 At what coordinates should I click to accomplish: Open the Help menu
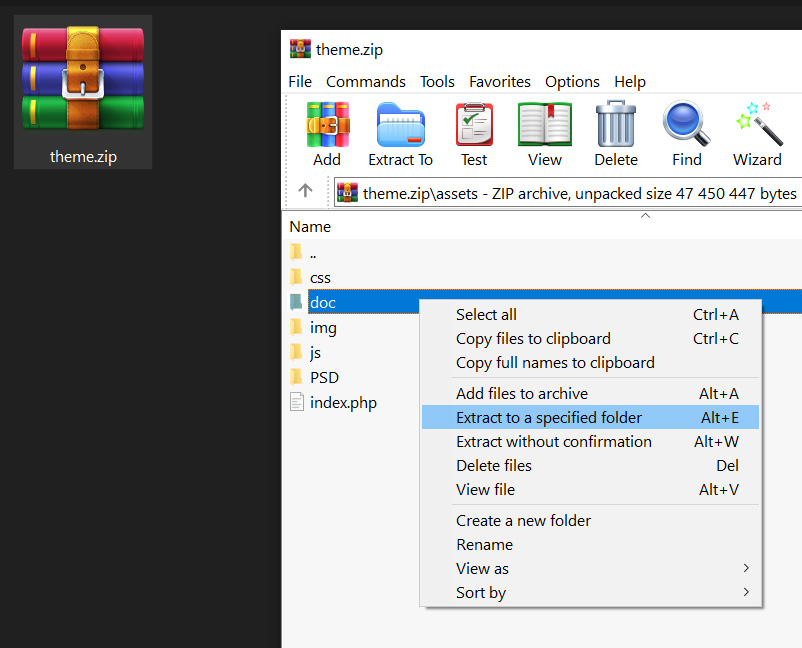(630, 82)
